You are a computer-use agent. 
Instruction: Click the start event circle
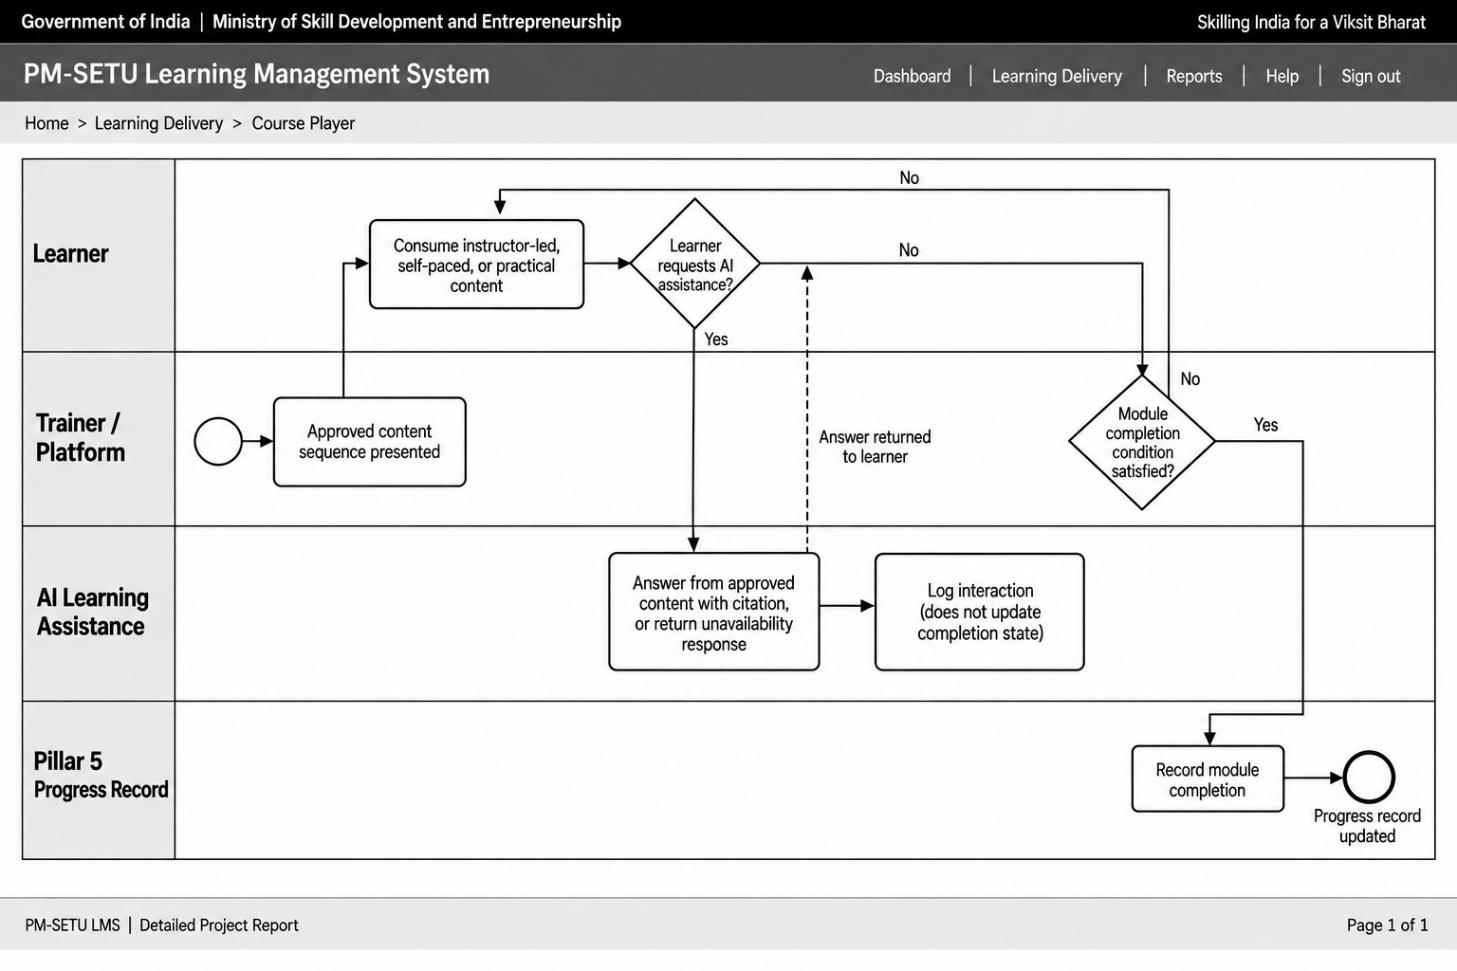click(218, 441)
